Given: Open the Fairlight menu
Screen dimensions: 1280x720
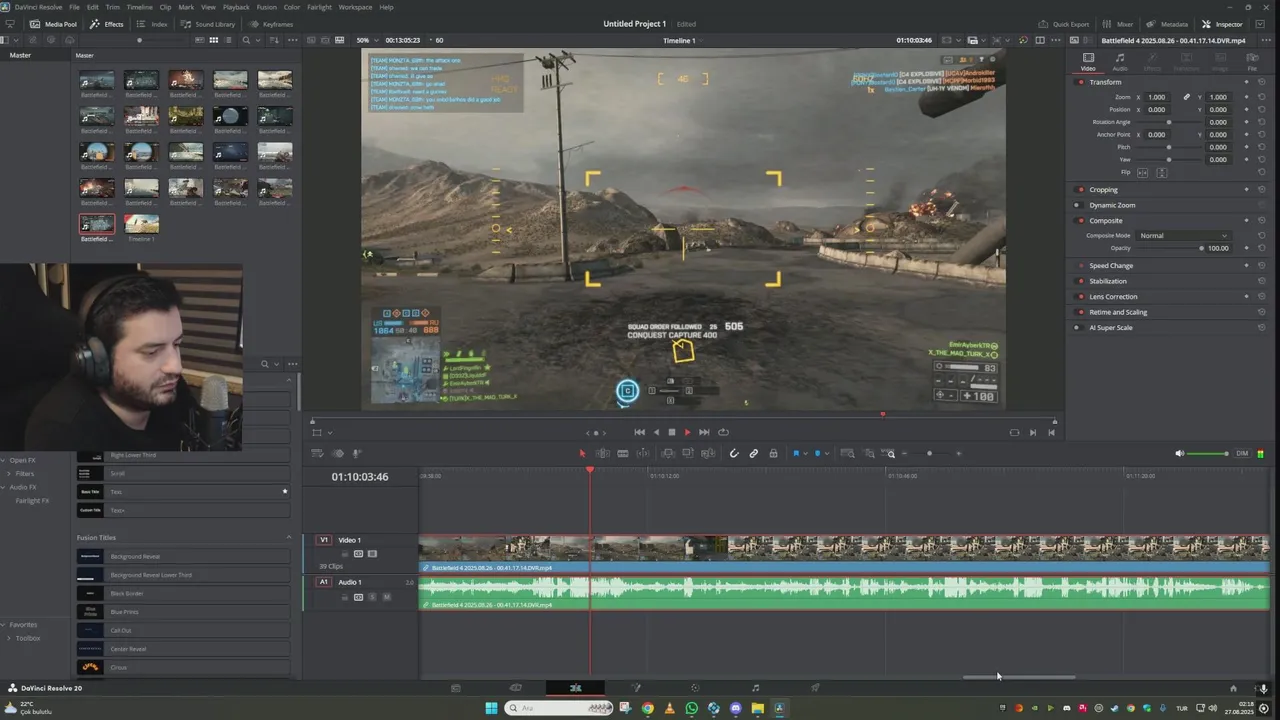Looking at the screenshot, I should tap(319, 7).
